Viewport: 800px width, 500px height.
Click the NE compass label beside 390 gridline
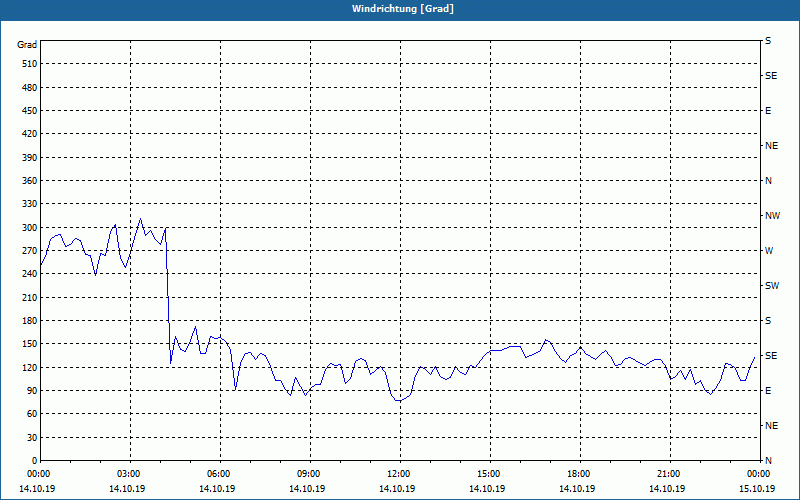[772, 146]
